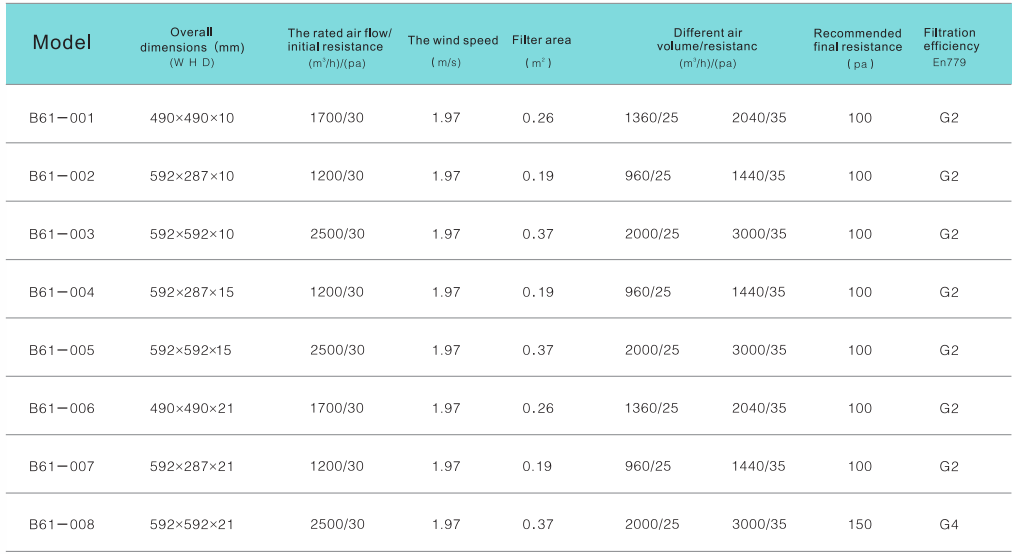Screen dimensions: 1014x554
Task: Click the B61-002 model cell
Action: pyautogui.click(x=62, y=176)
